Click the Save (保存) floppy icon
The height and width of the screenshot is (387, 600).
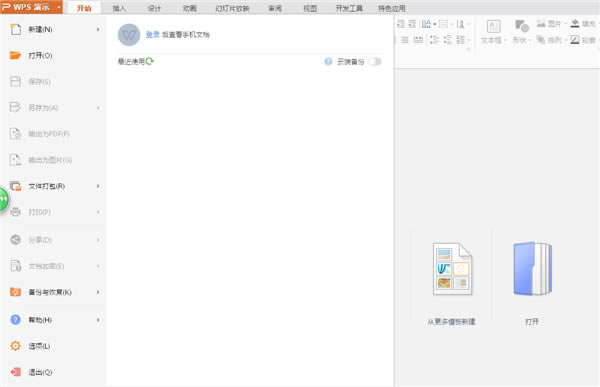click(x=15, y=82)
